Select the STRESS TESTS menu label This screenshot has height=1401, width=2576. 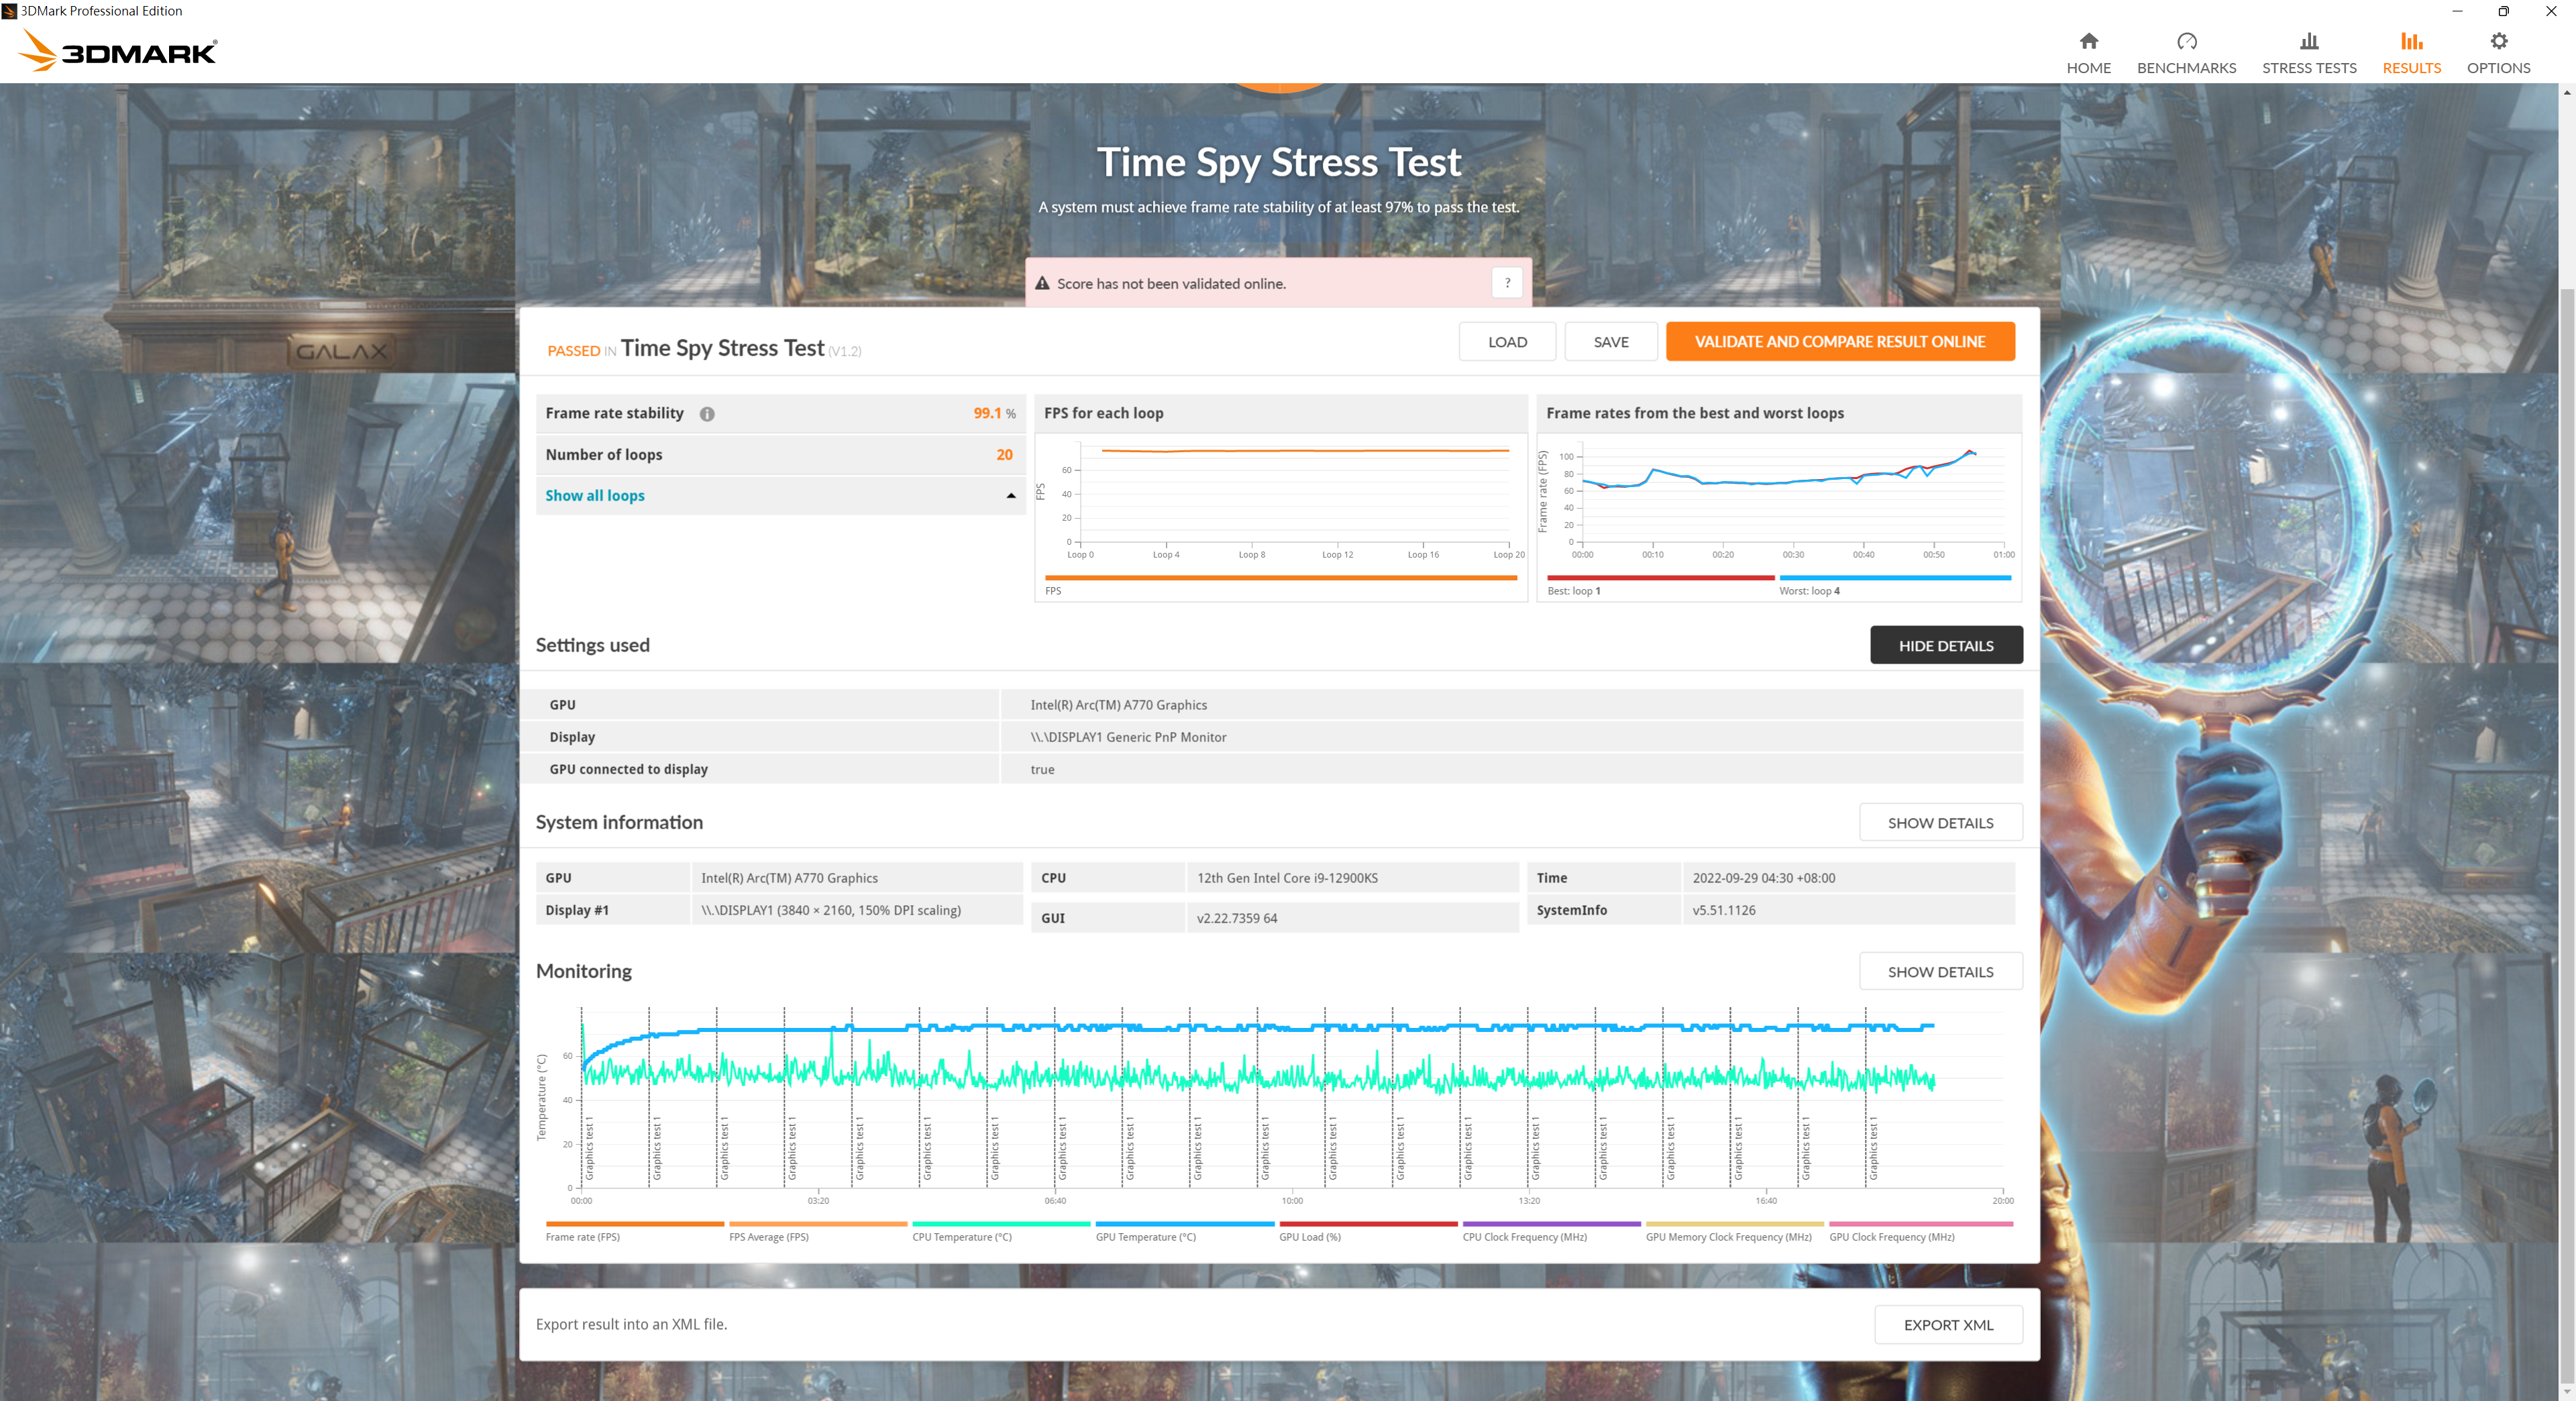[x=2309, y=68]
